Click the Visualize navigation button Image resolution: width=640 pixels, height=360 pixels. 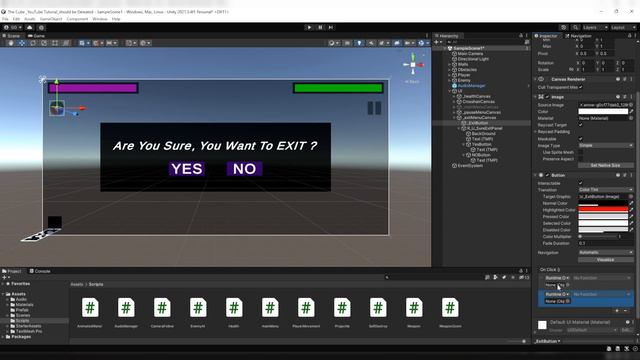(x=606, y=260)
